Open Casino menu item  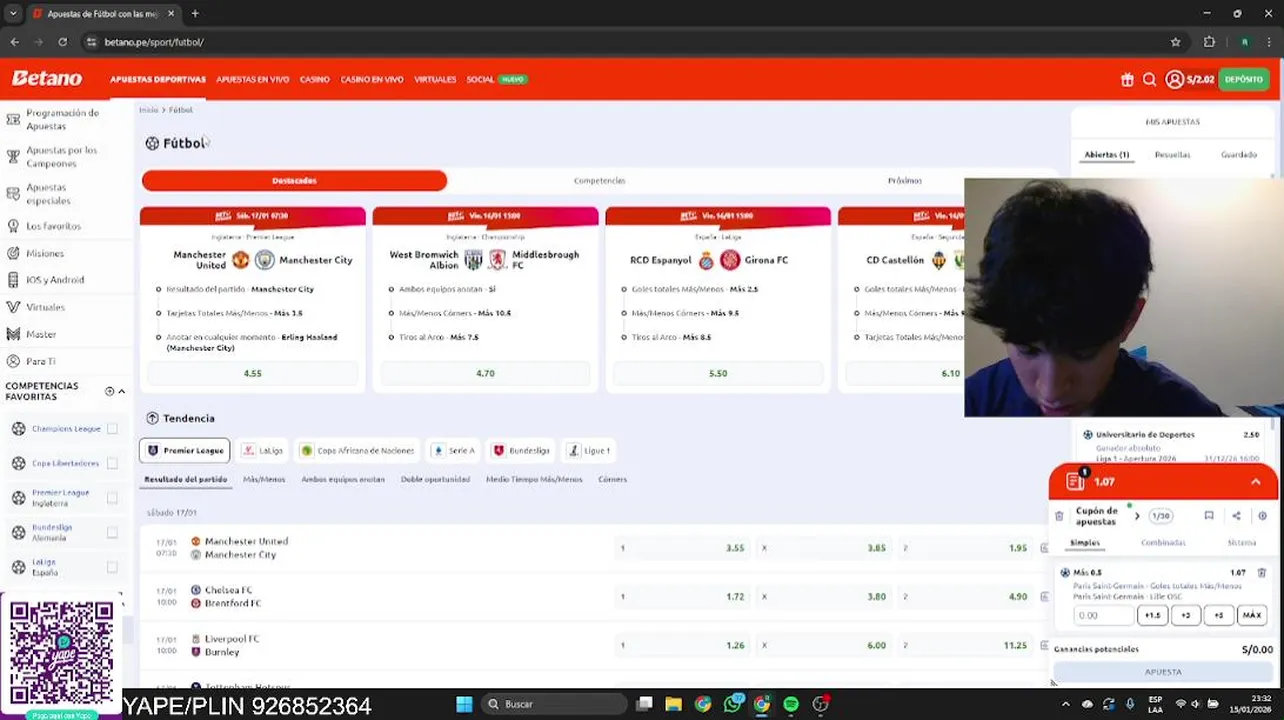click(314, 79)
